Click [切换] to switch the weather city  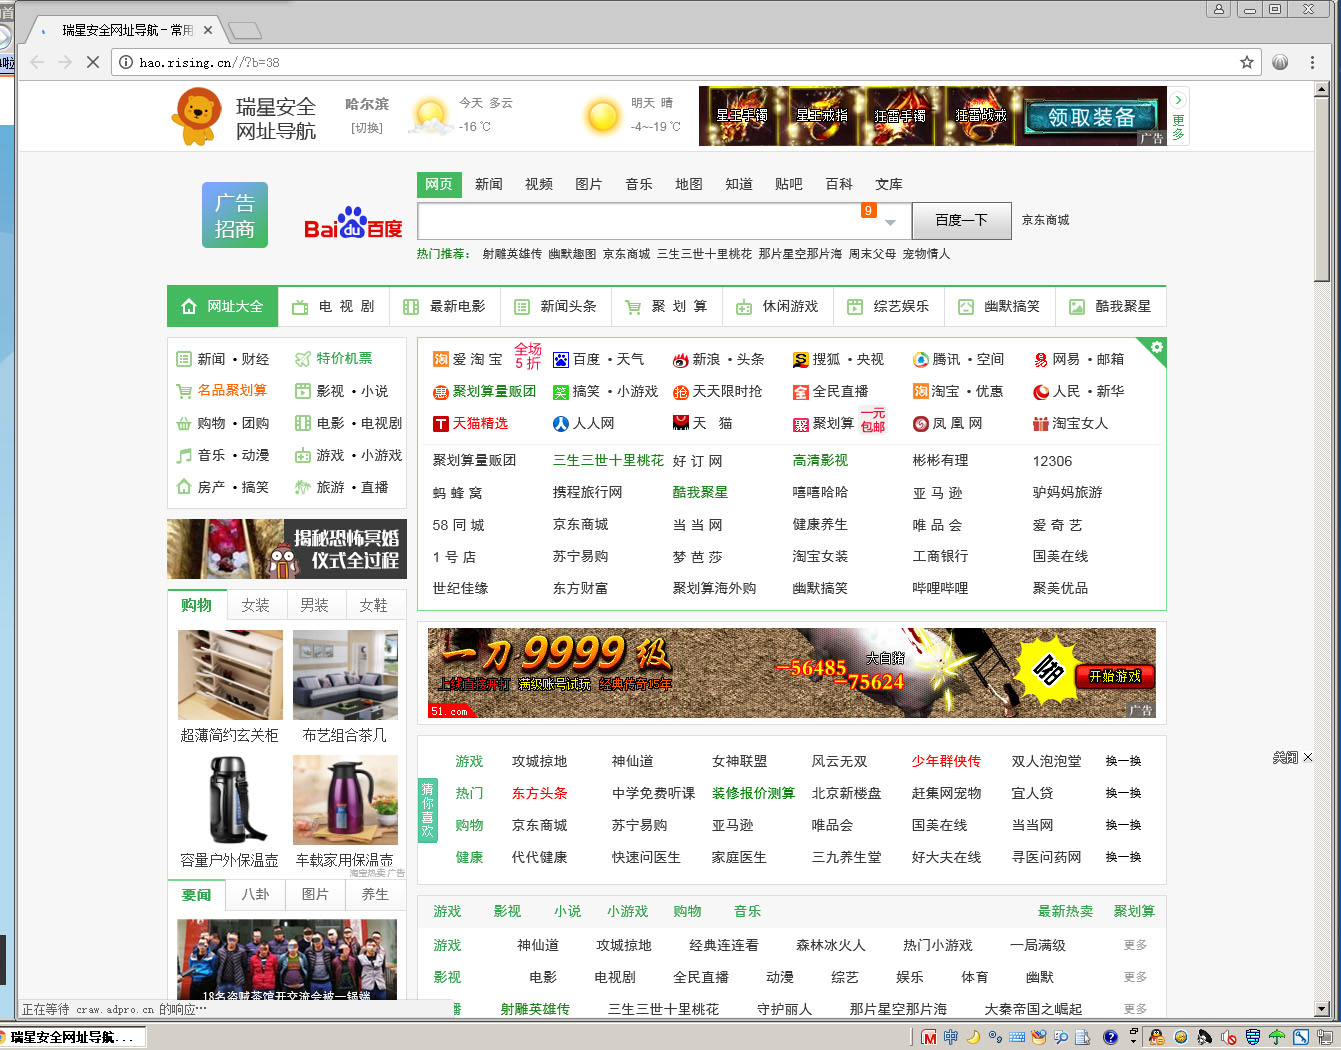click(x=367, y=128)
